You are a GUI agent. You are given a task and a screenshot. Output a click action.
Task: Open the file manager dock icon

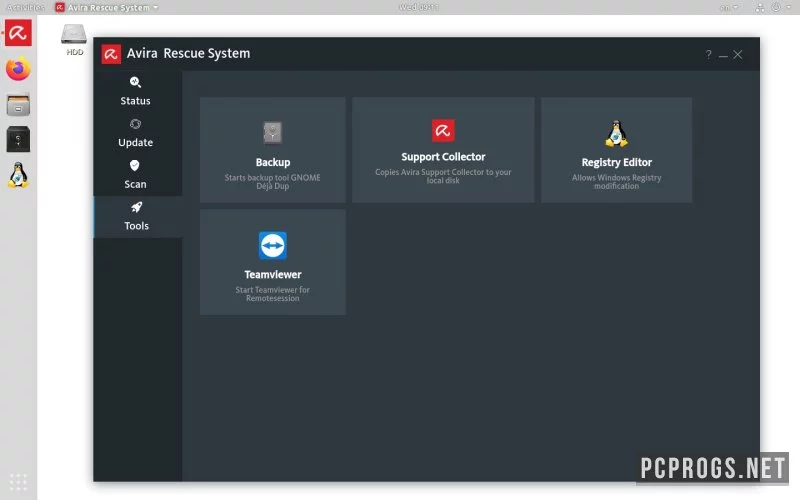pos(18,105)
